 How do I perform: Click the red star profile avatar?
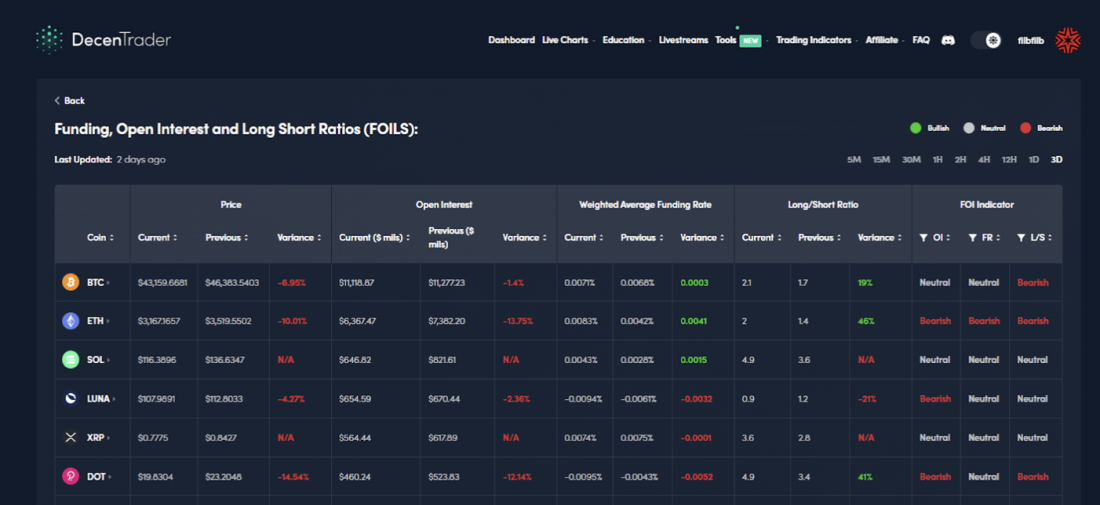[1068, 40]
